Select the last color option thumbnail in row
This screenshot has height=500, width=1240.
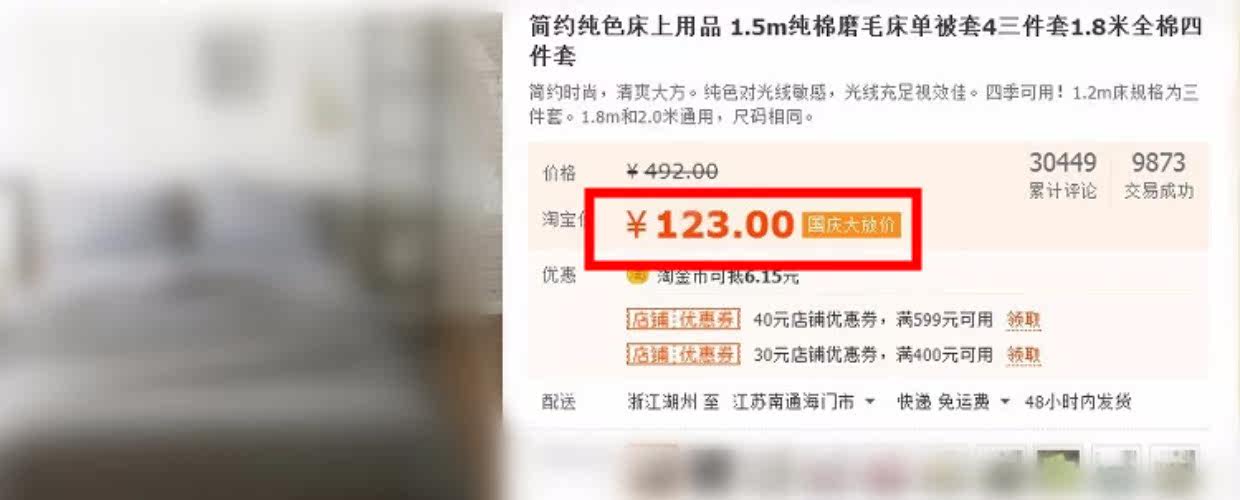pyautogui.click(x=1175, y=472)
